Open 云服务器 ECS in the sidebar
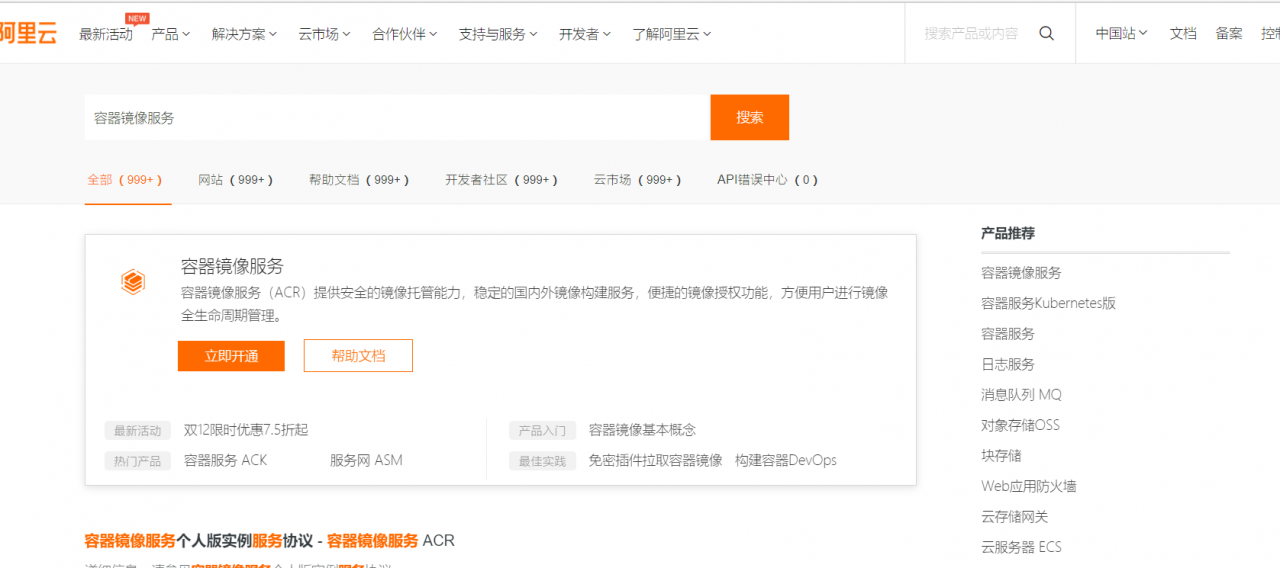The height and width of the screenshot is (568, 1280). pyautogui.click(x=1021, y=547)
